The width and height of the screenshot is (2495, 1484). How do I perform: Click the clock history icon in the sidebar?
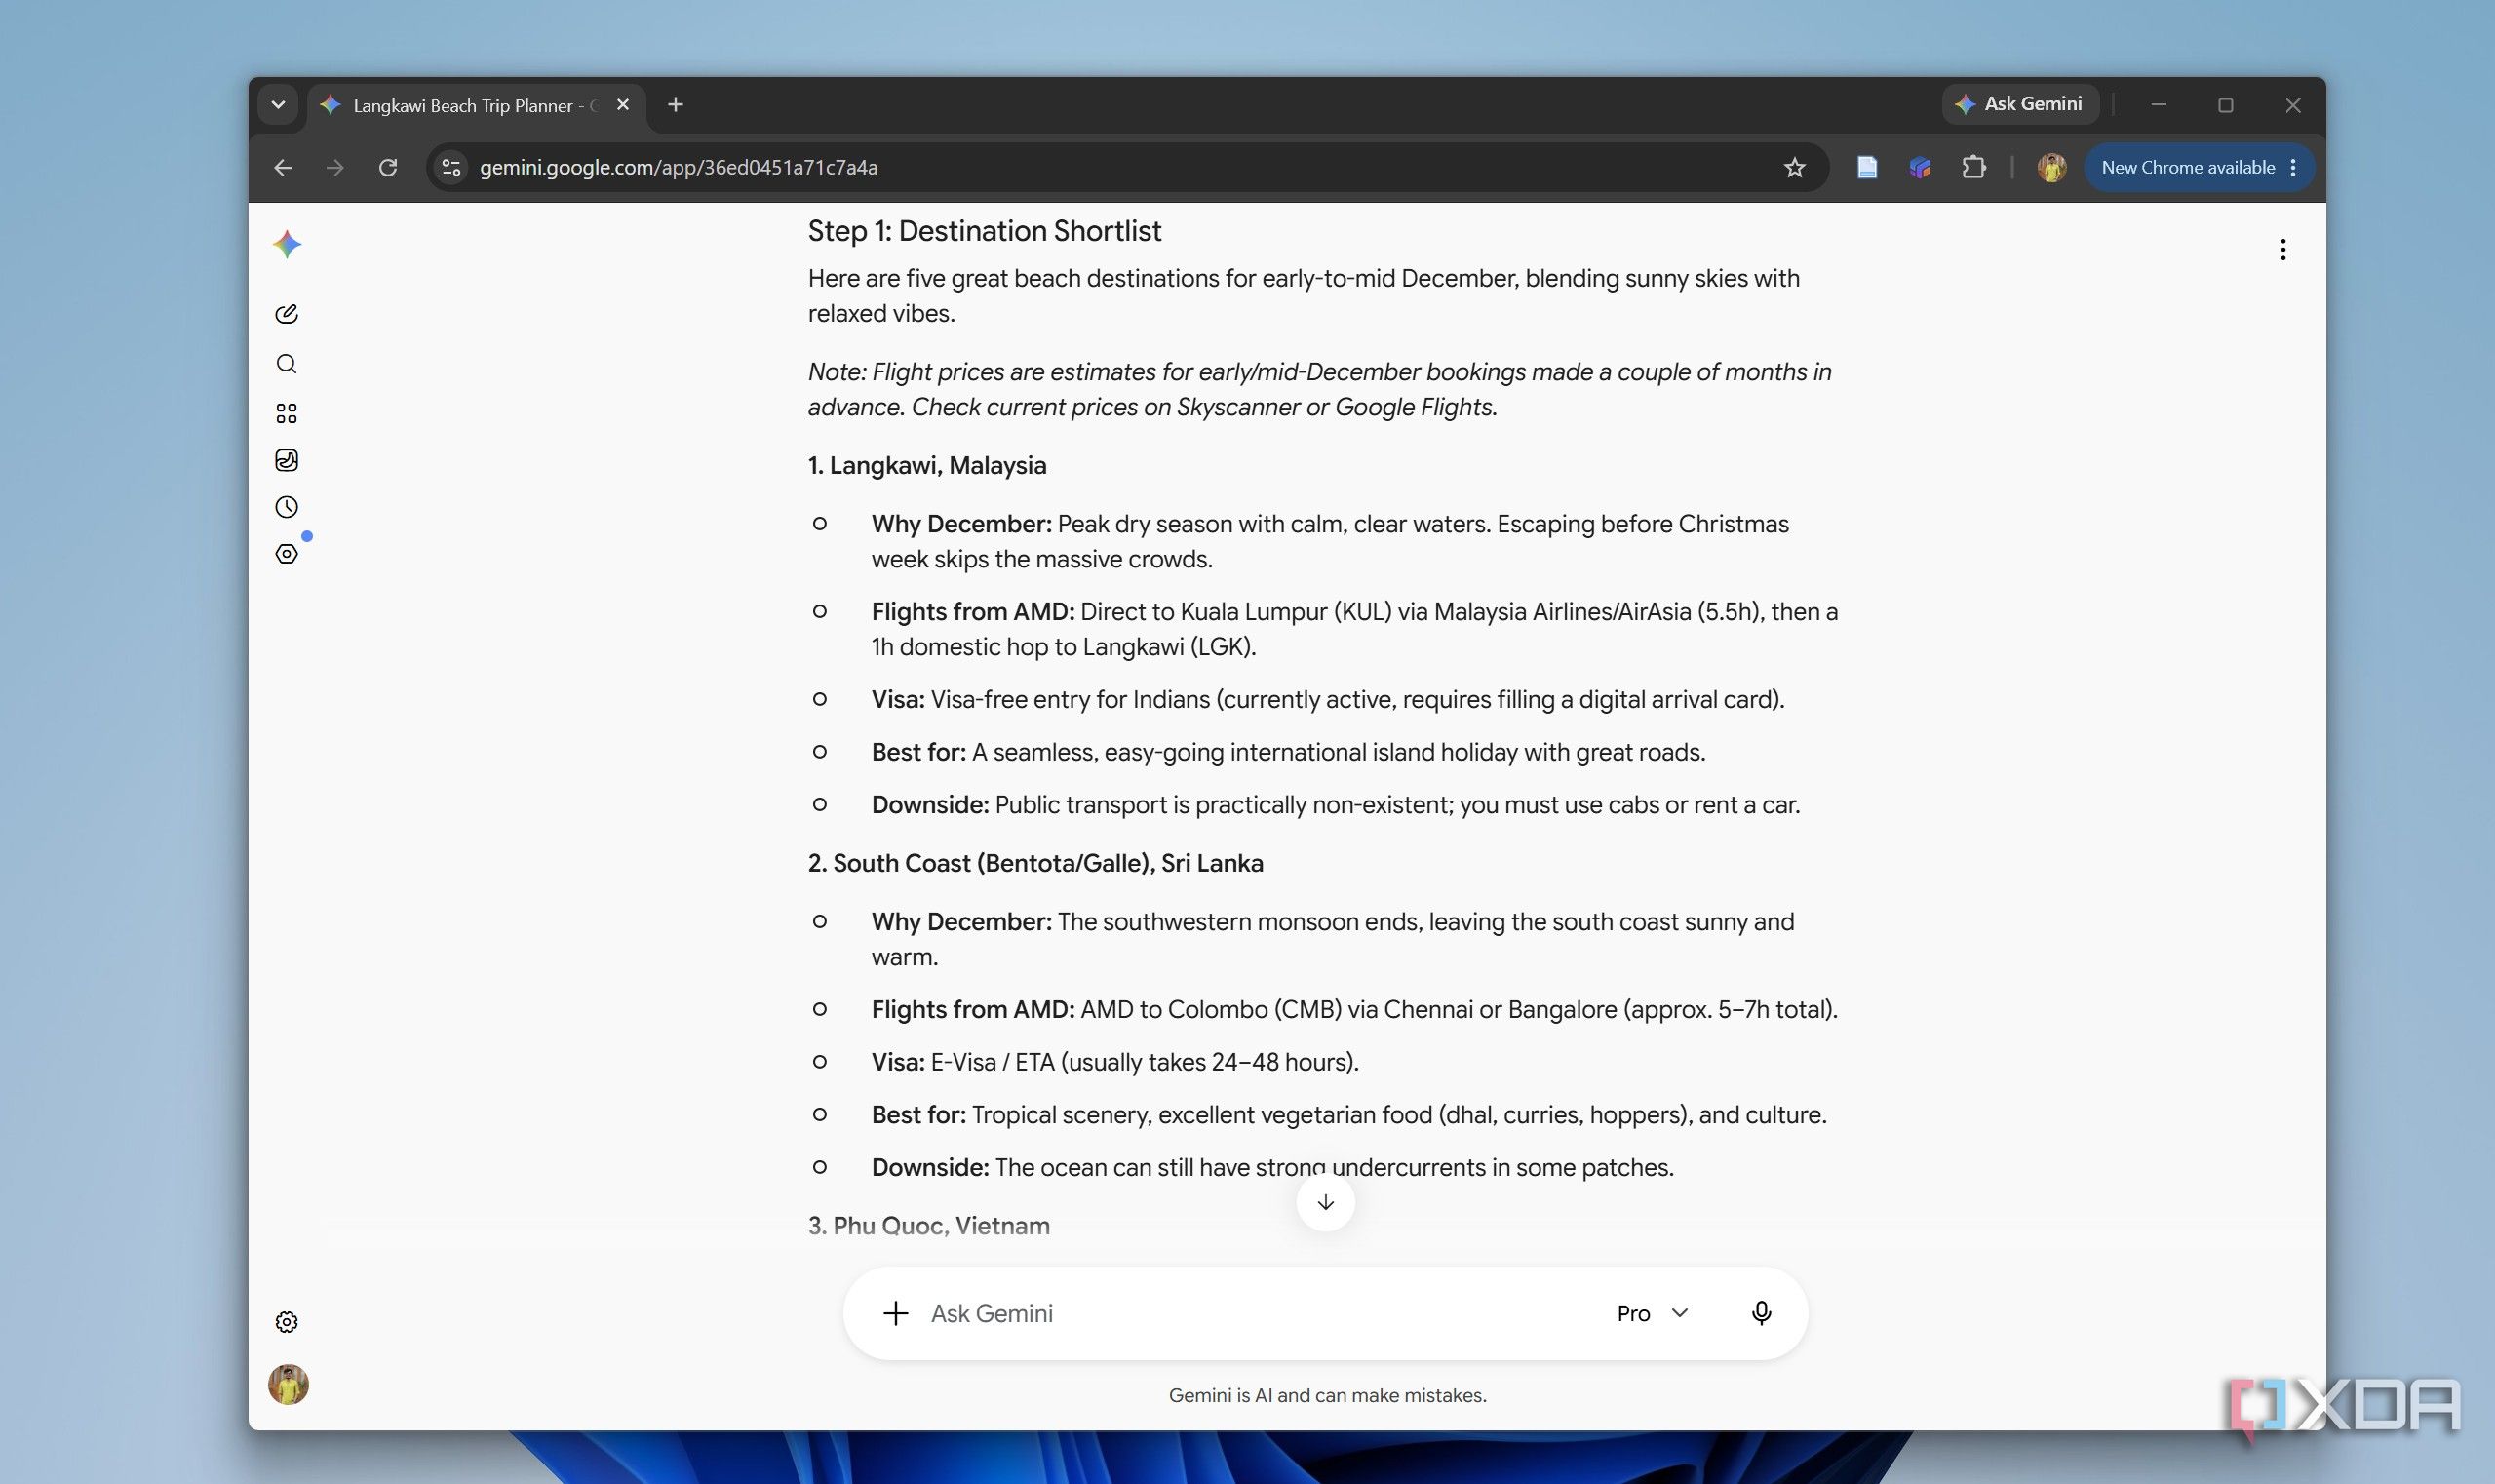286,507
